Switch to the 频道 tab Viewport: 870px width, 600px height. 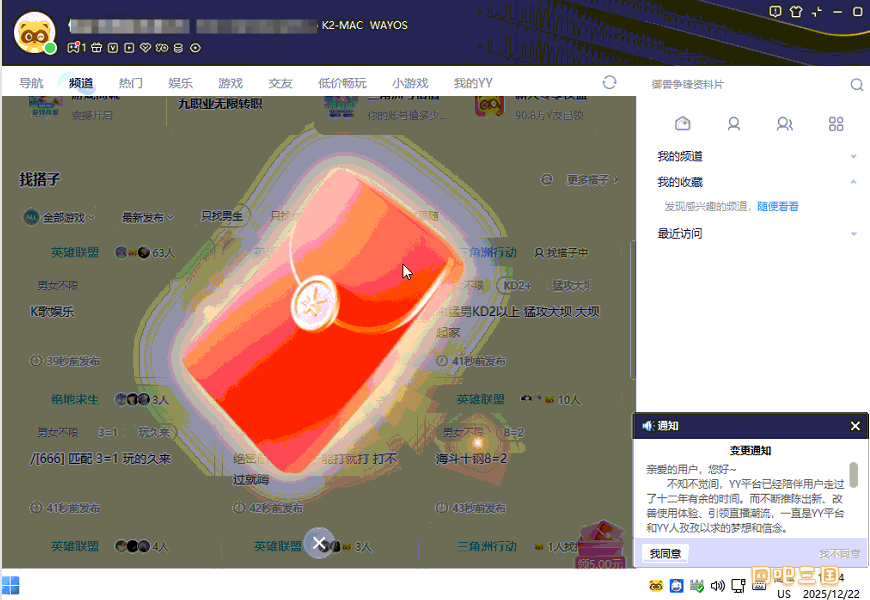[x=81, y=83]
